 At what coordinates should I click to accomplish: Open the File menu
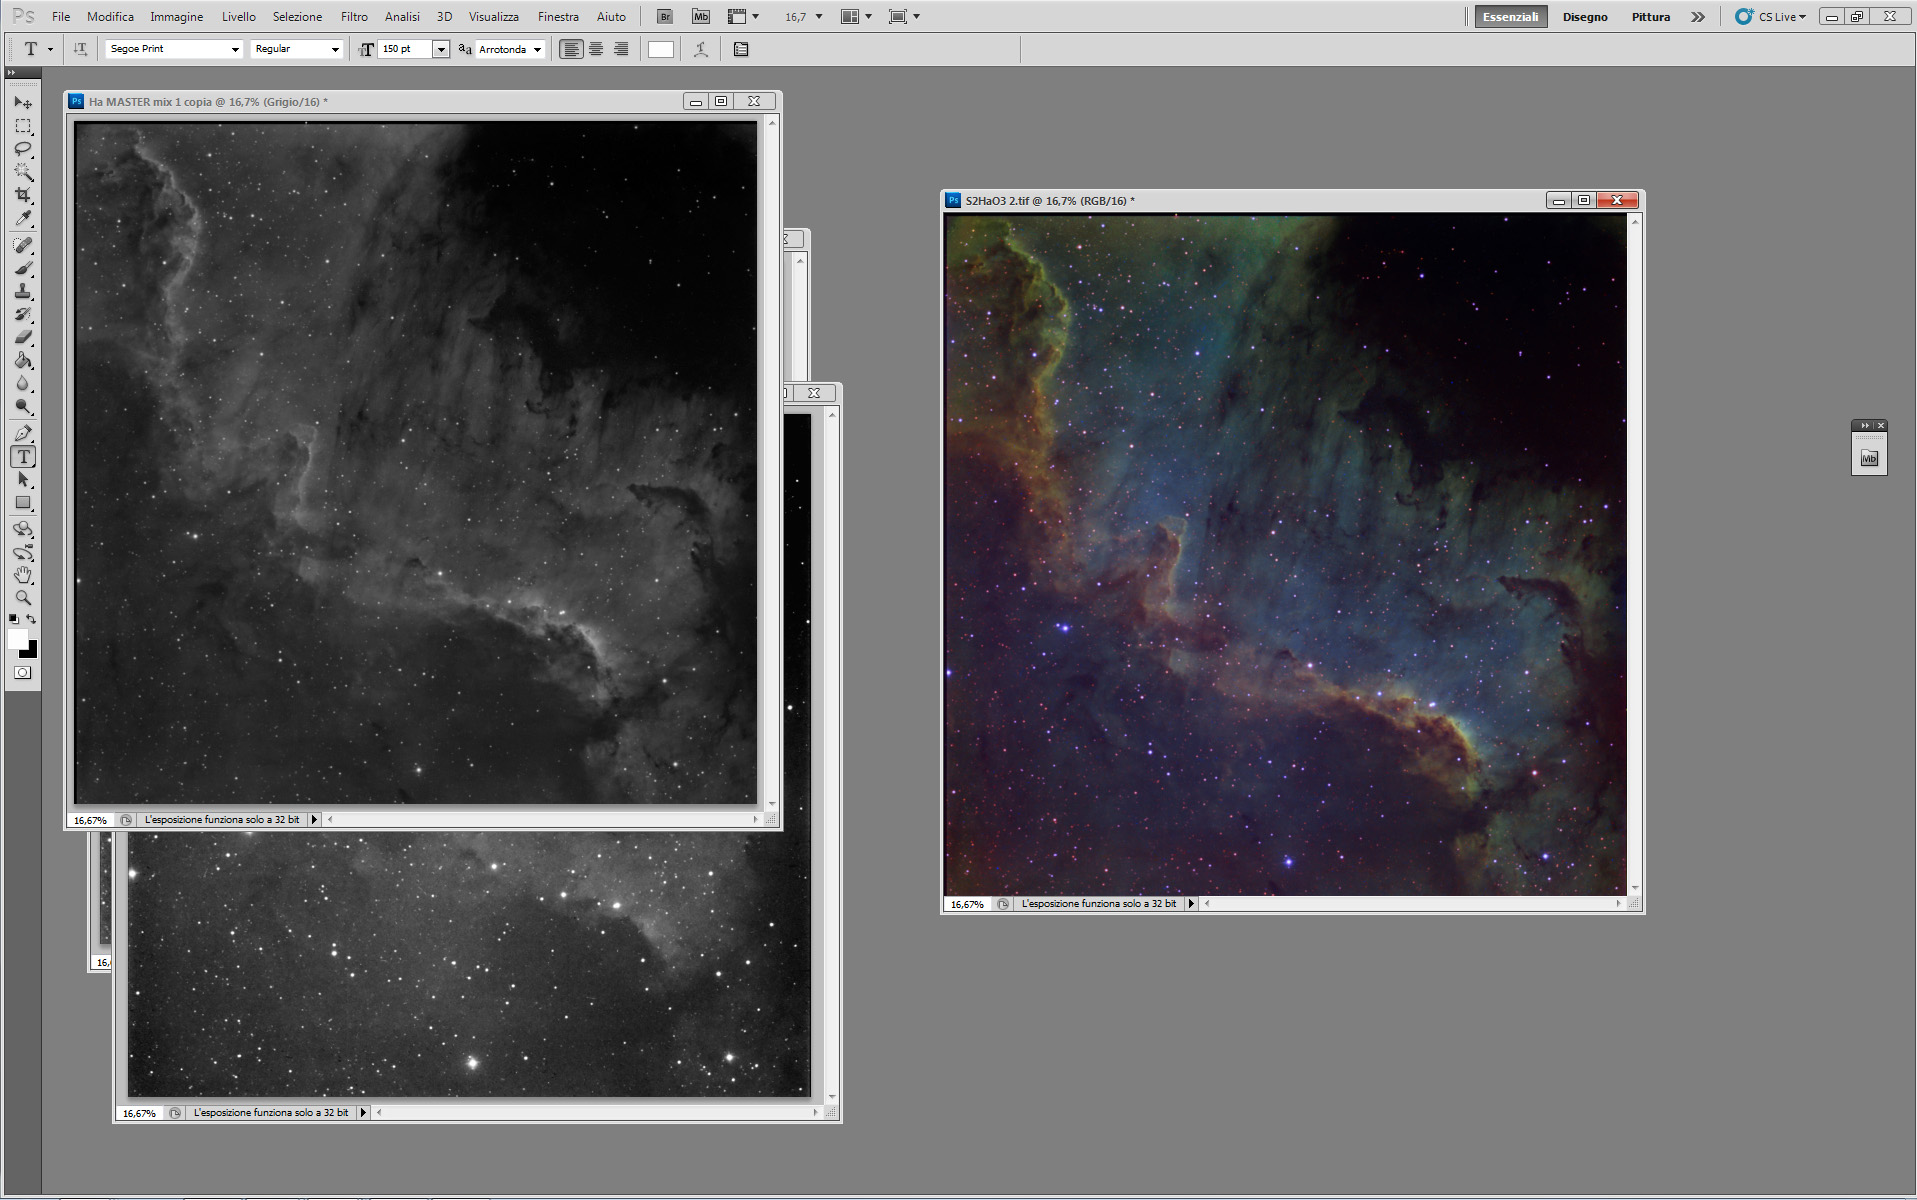tap(61, 17)
